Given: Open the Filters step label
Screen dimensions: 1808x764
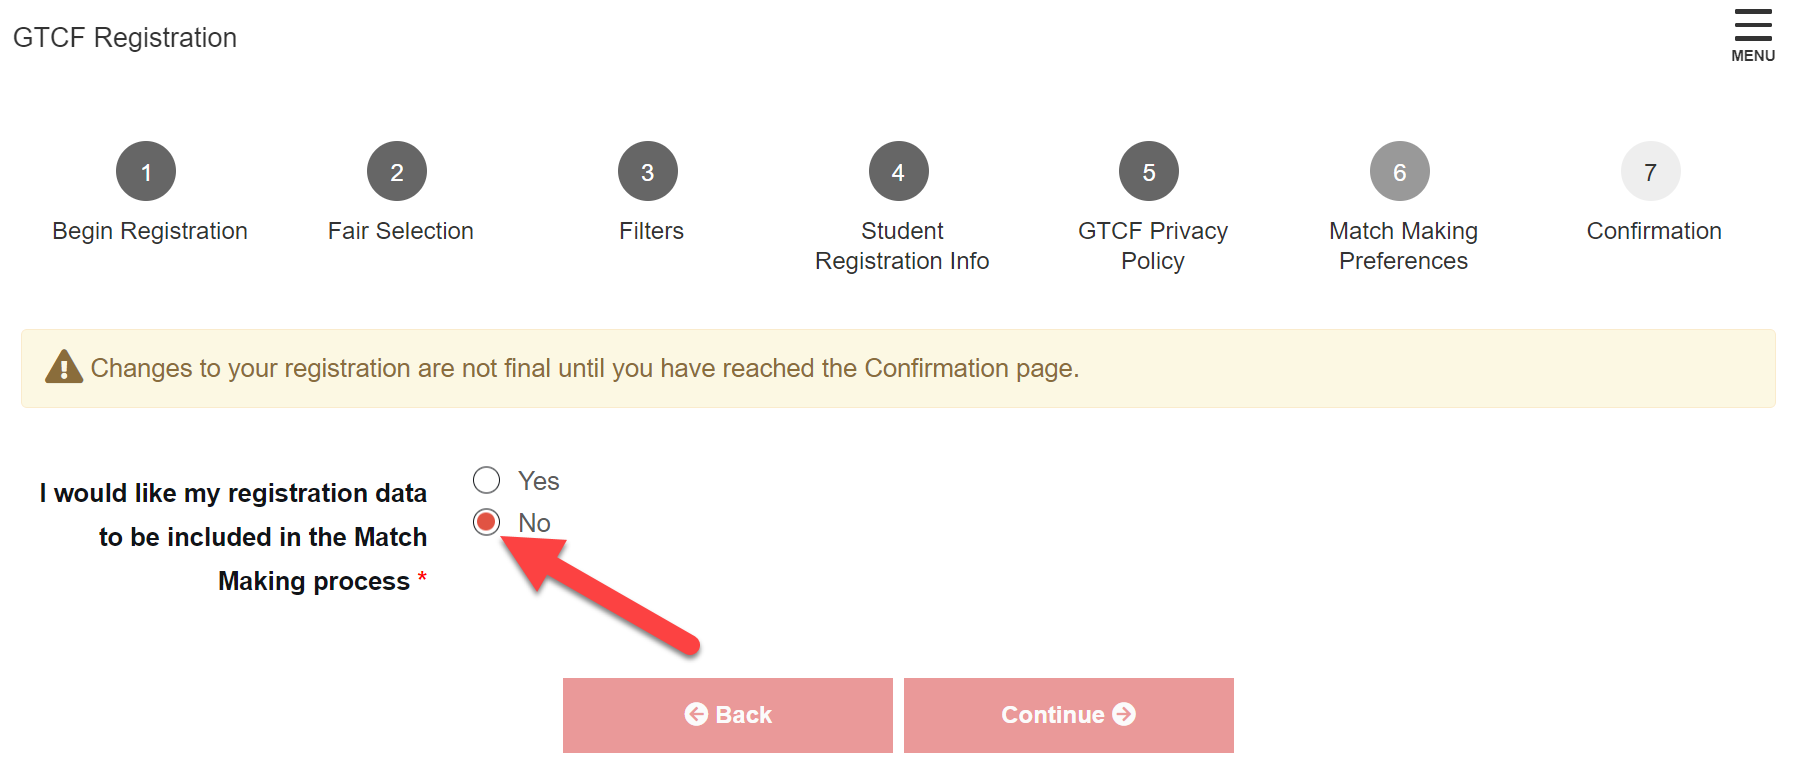Looking at the screenshot, I should [x=651, y=231].
